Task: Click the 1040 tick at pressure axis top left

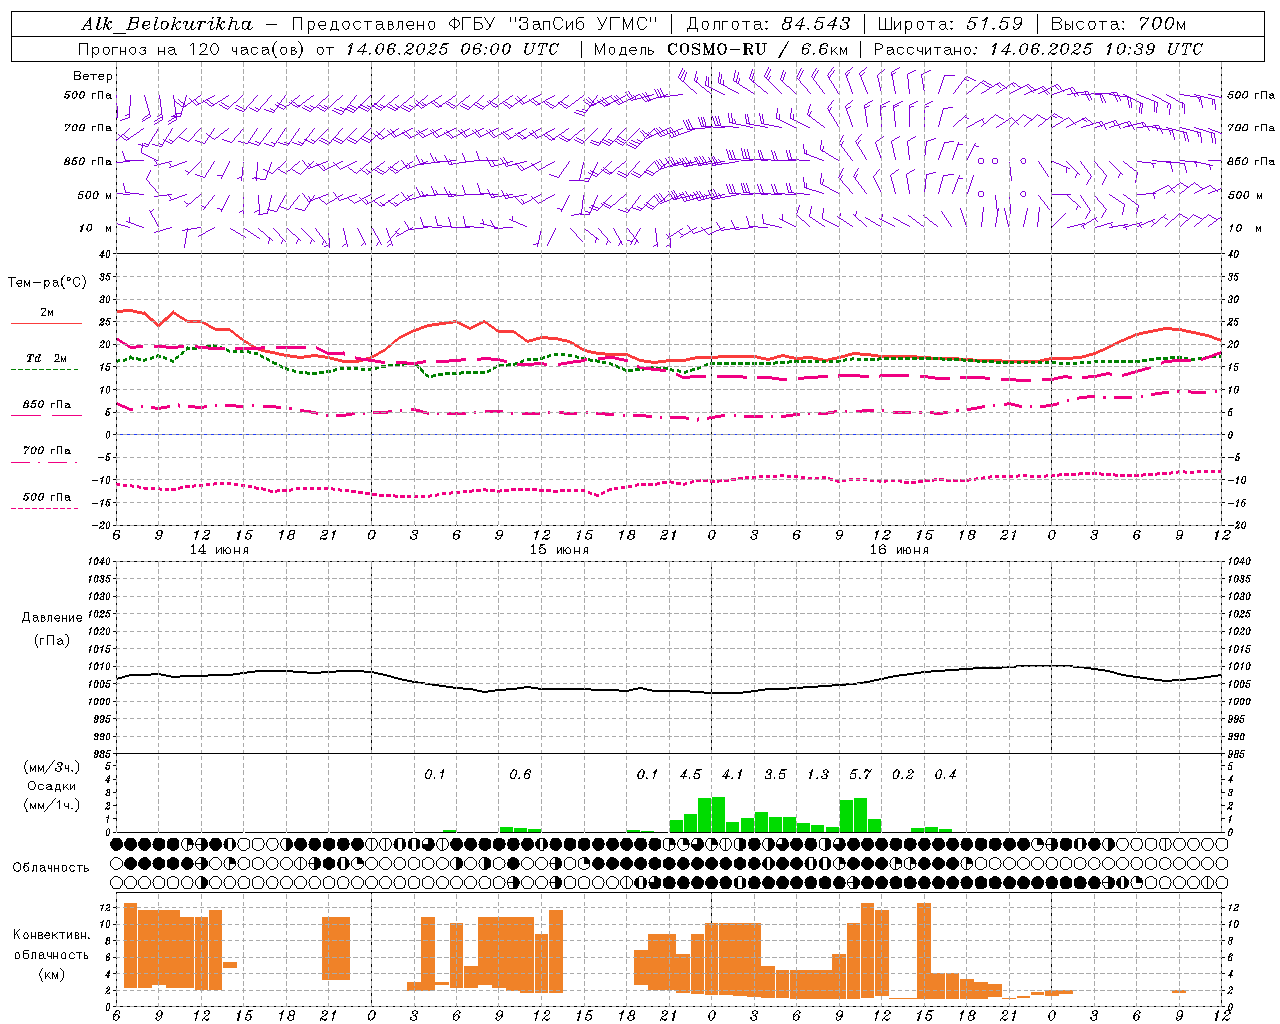Action: pyautogui.click(x=99, y=562)
